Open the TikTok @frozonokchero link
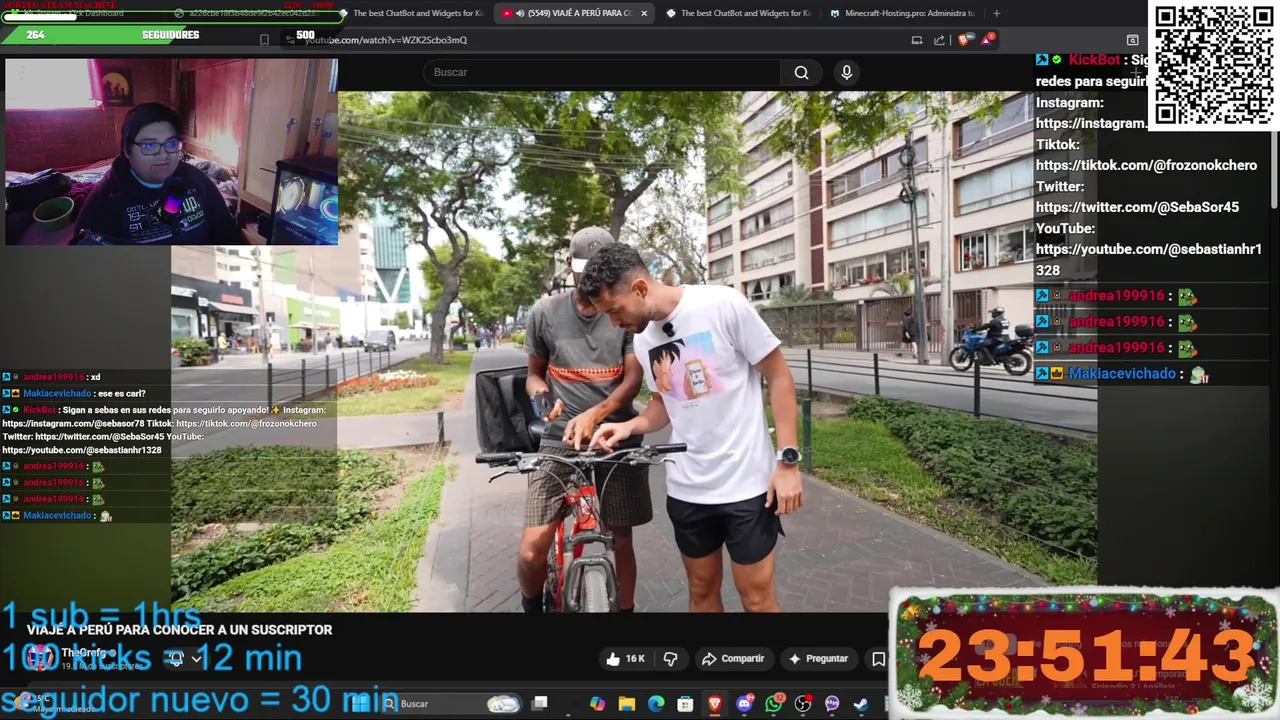The width and height of the screenshot is (1280, 720). [x=1146, y=165]
